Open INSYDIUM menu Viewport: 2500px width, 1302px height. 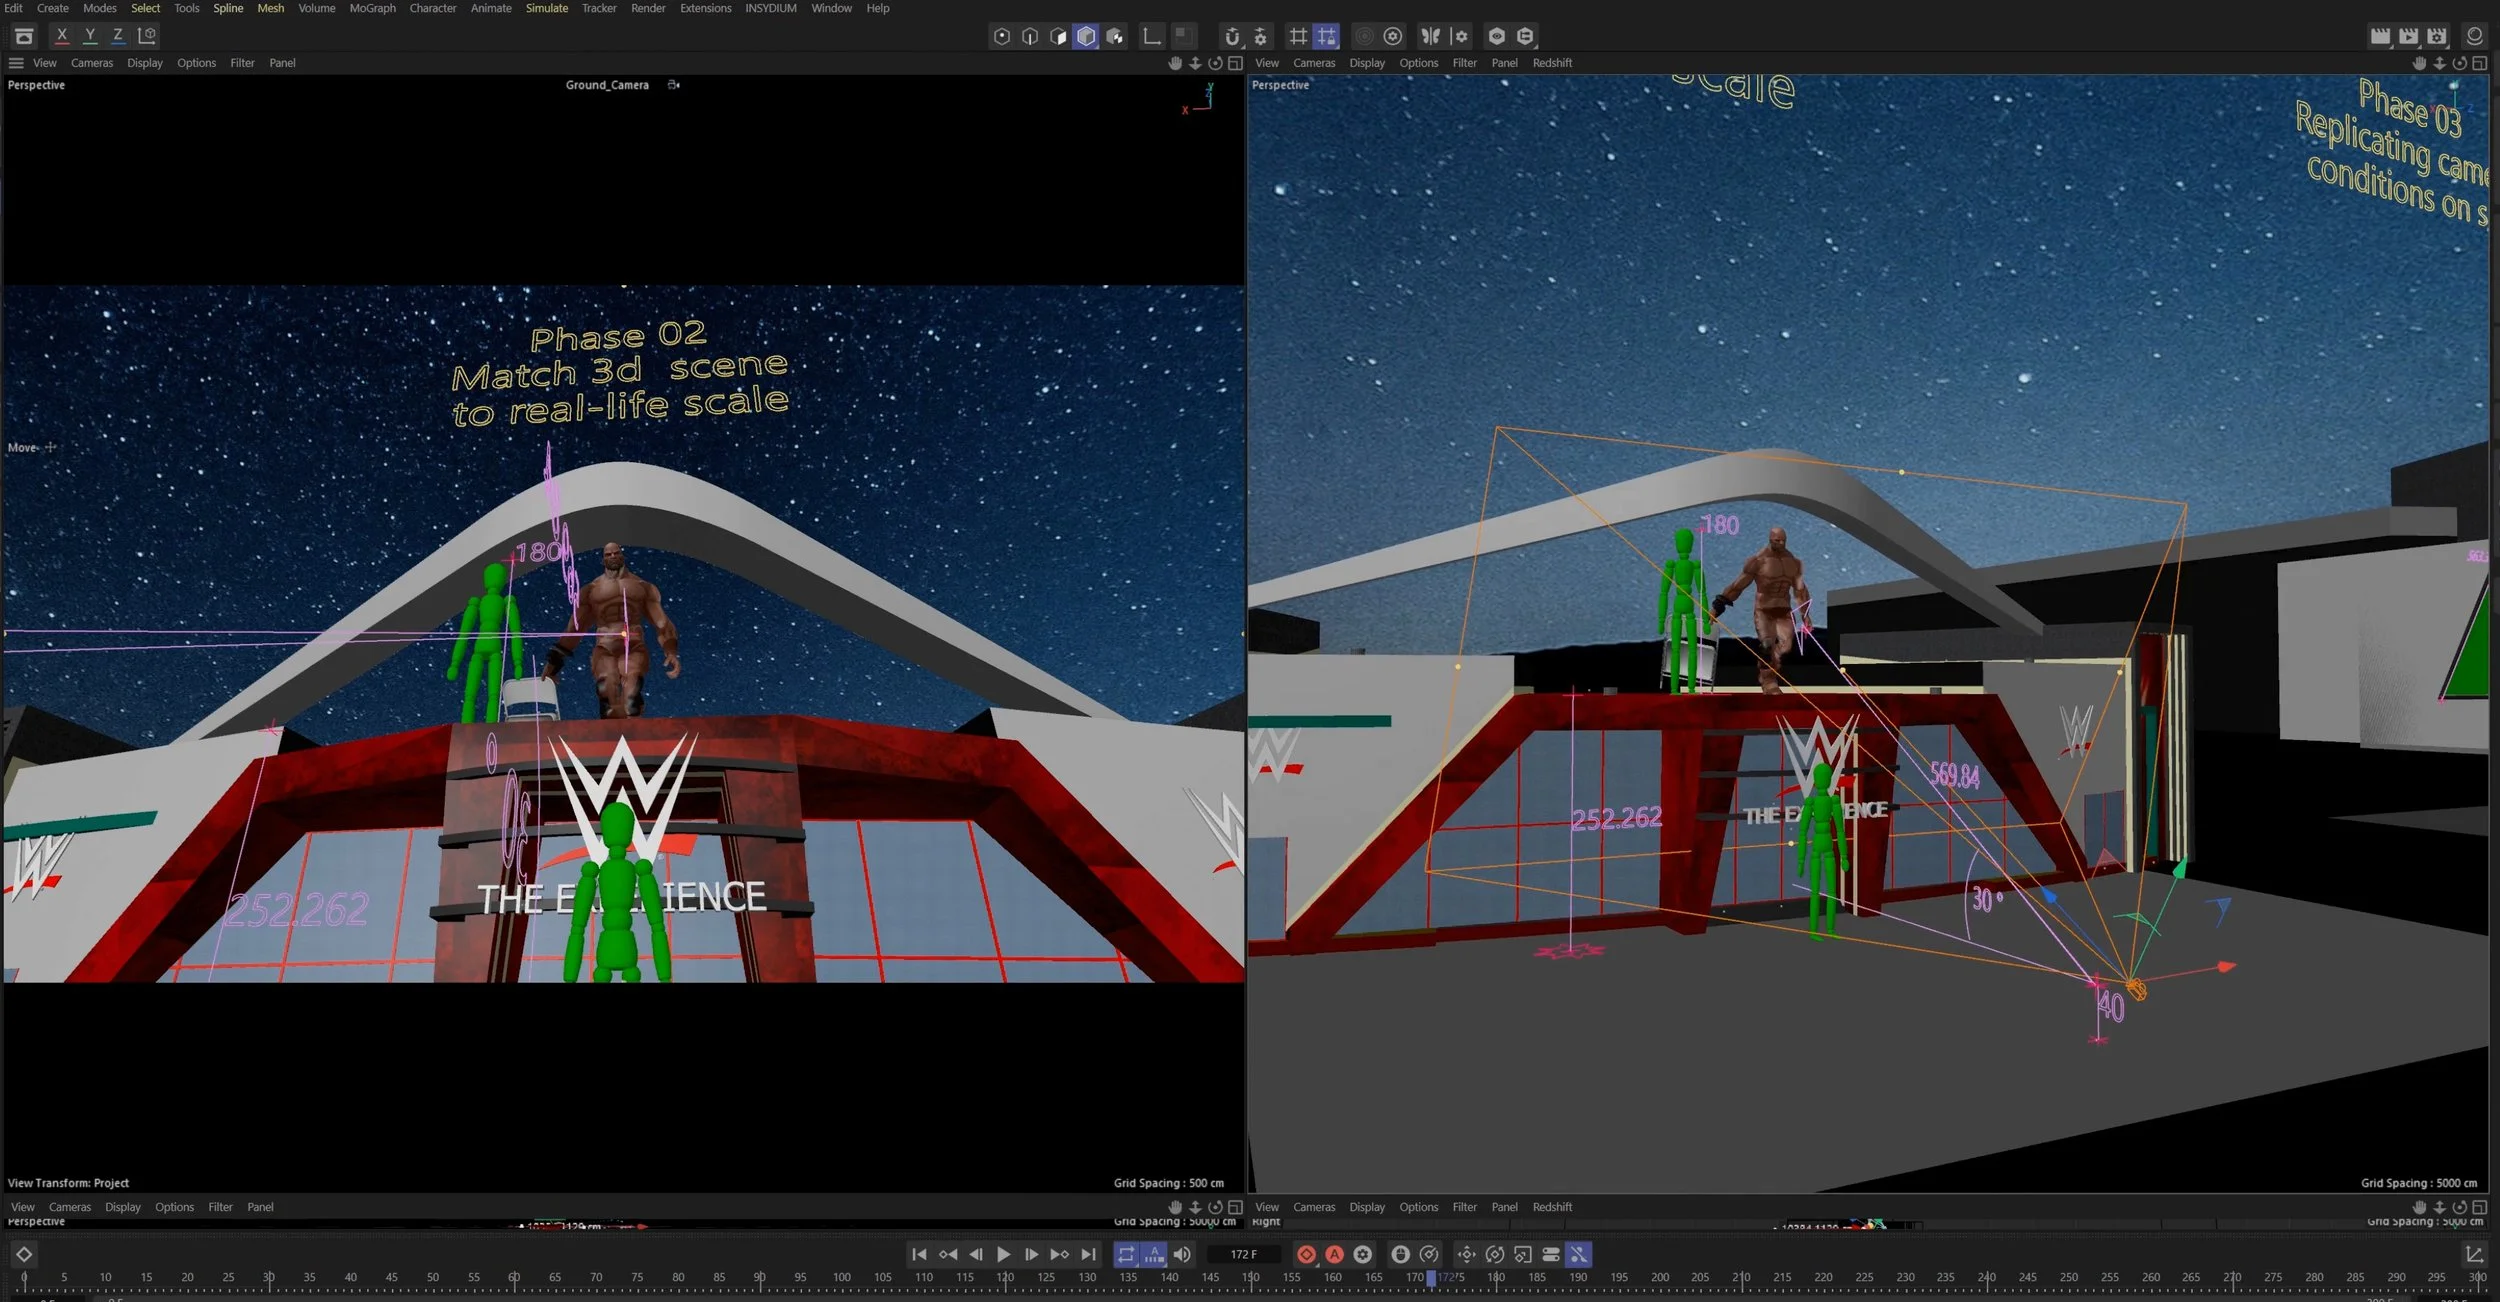tap(770, 8)
